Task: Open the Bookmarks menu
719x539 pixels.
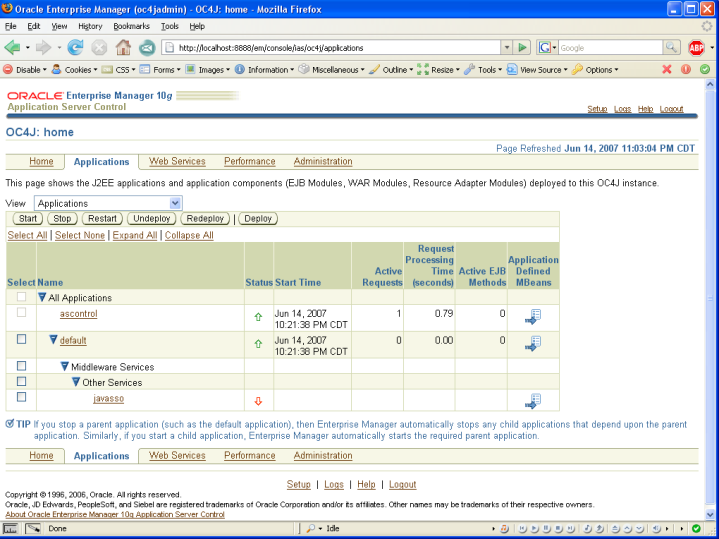Action: (x=131, y=26)
